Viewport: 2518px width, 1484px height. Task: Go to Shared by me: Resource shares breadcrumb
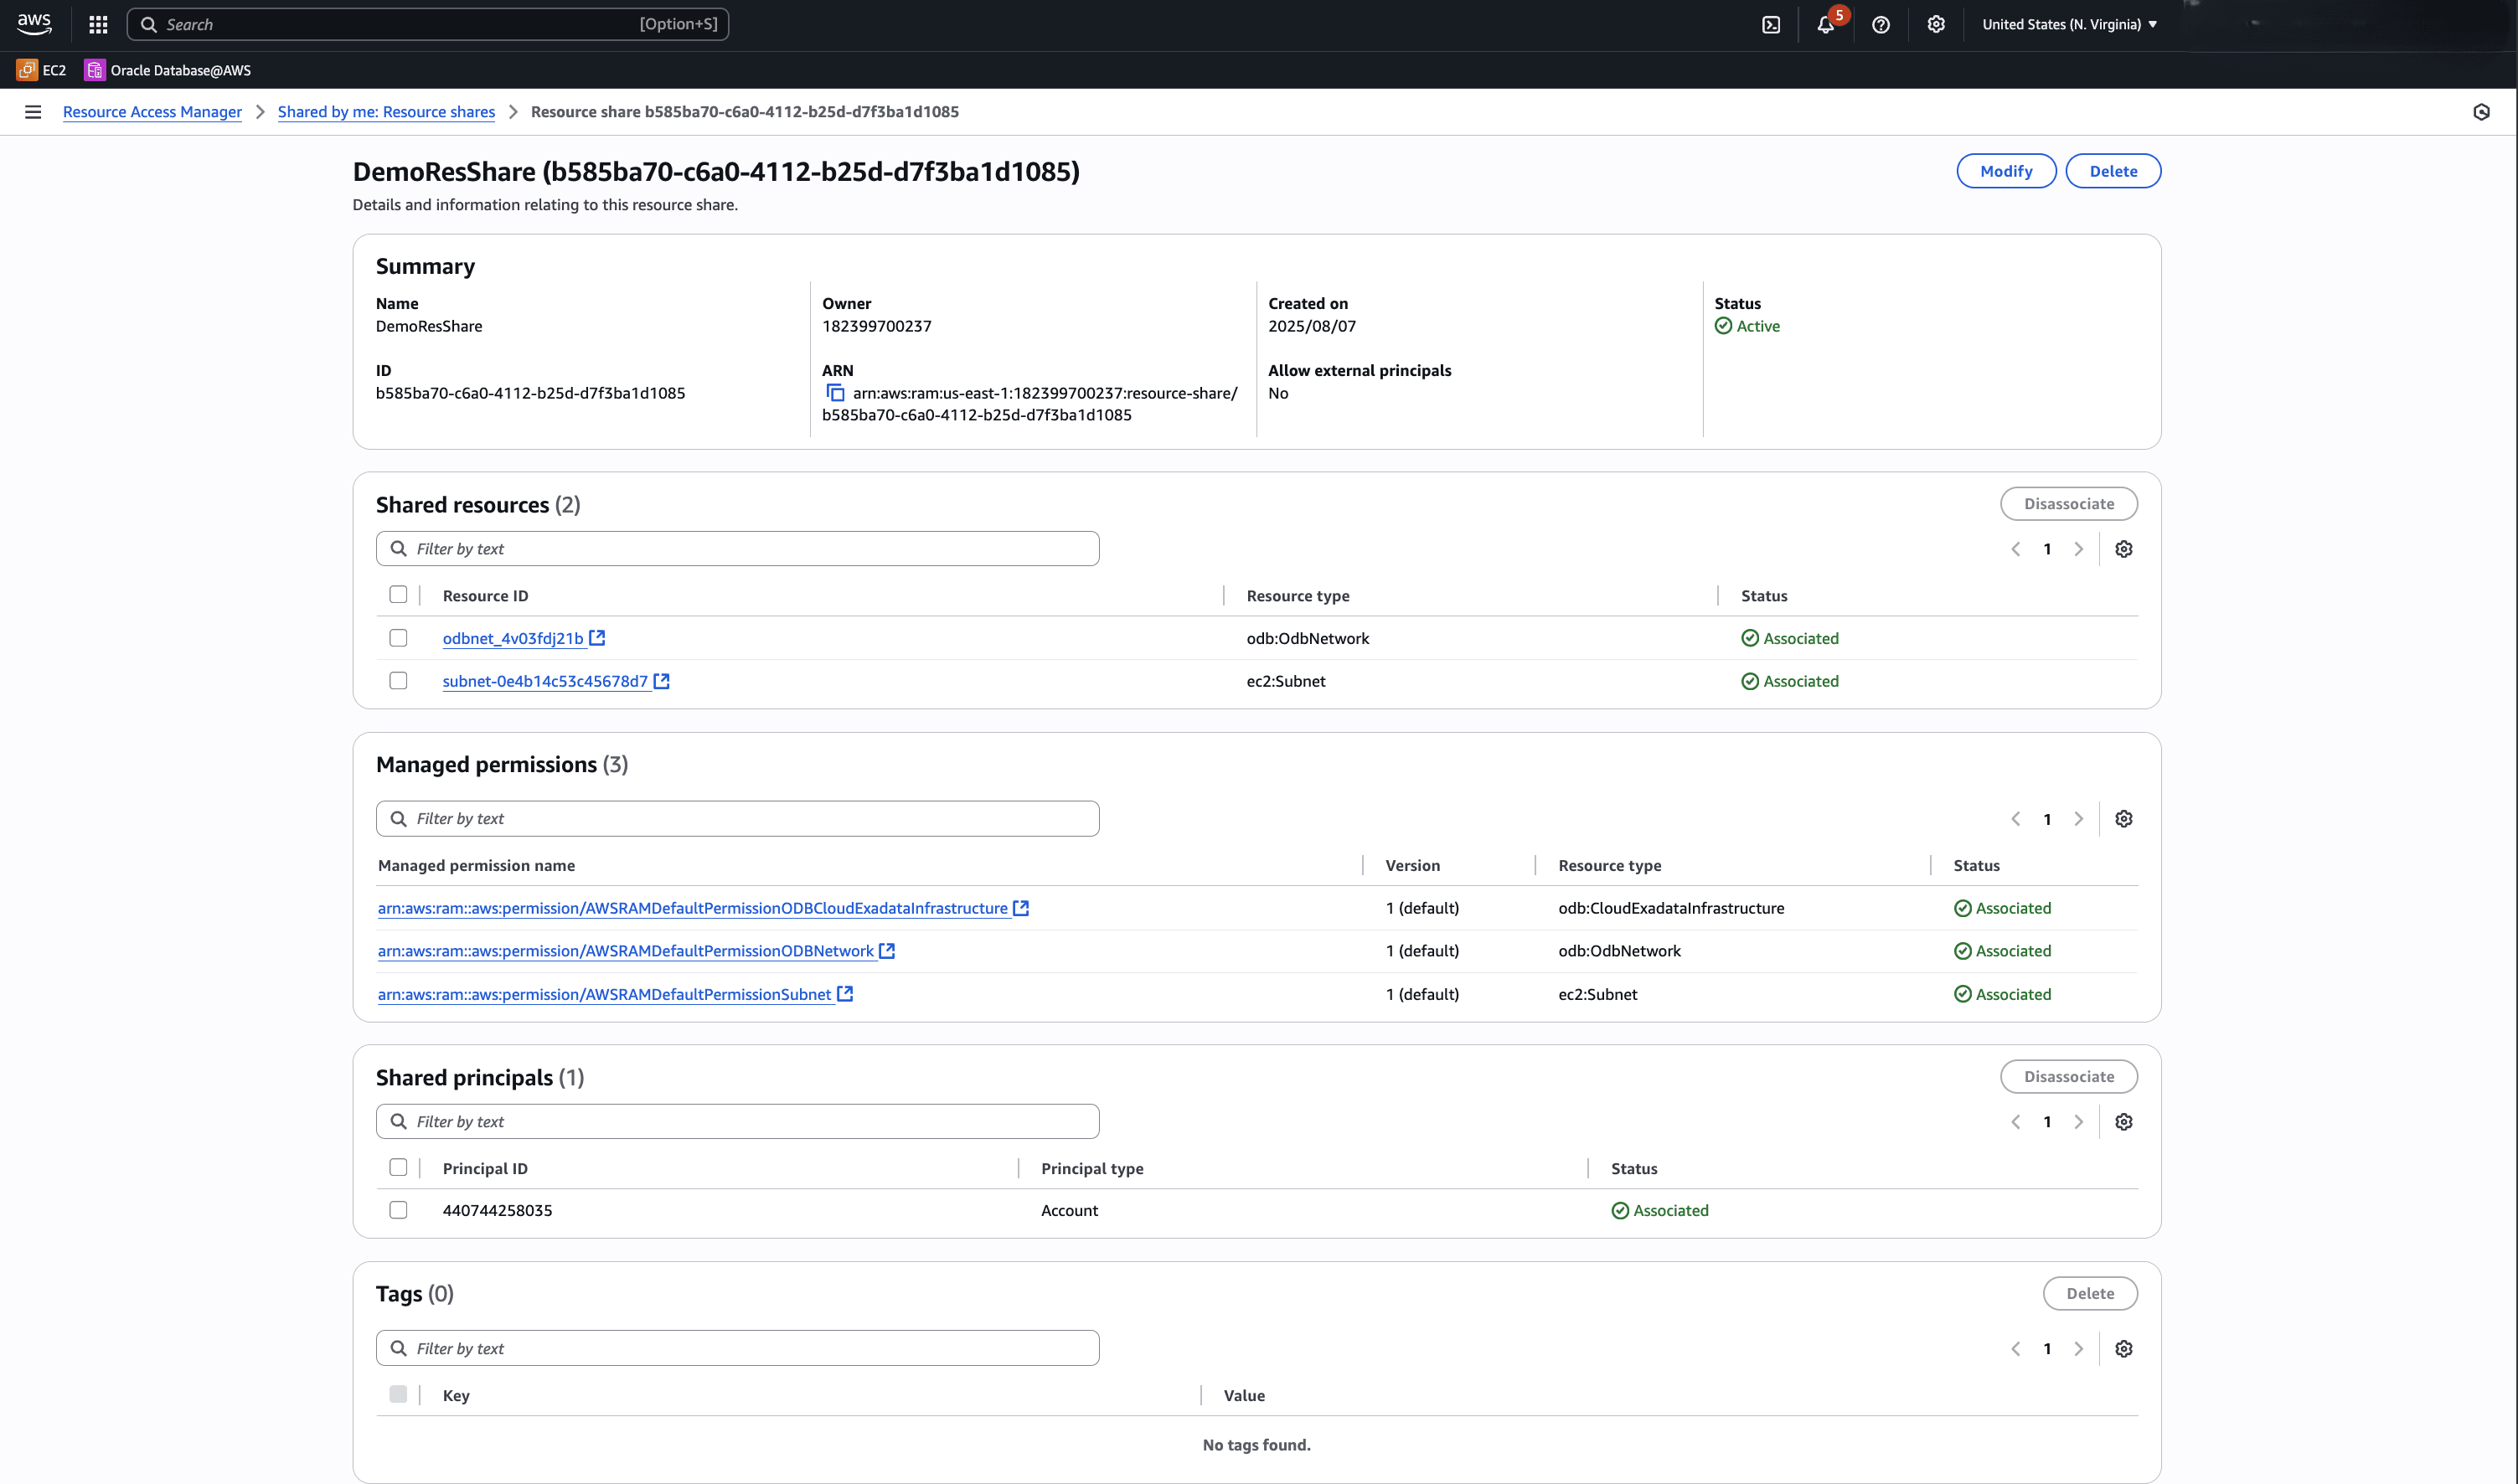pos(386,112)
